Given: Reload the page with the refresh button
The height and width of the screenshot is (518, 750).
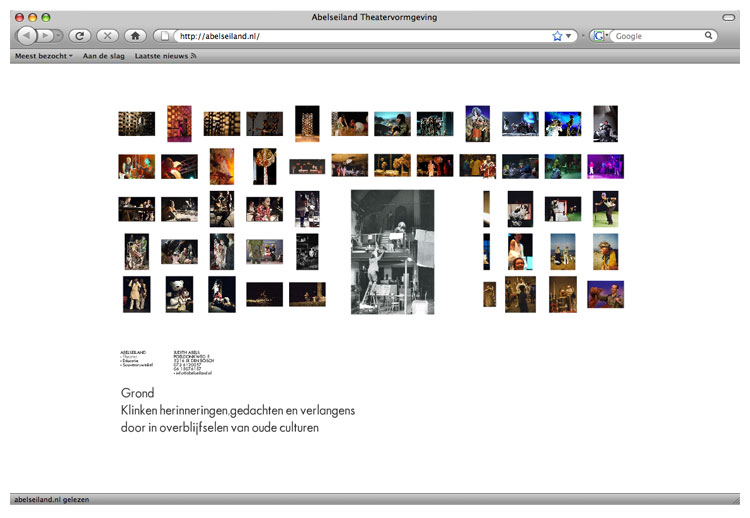Looking at the screenshot, I should point(79,36).
